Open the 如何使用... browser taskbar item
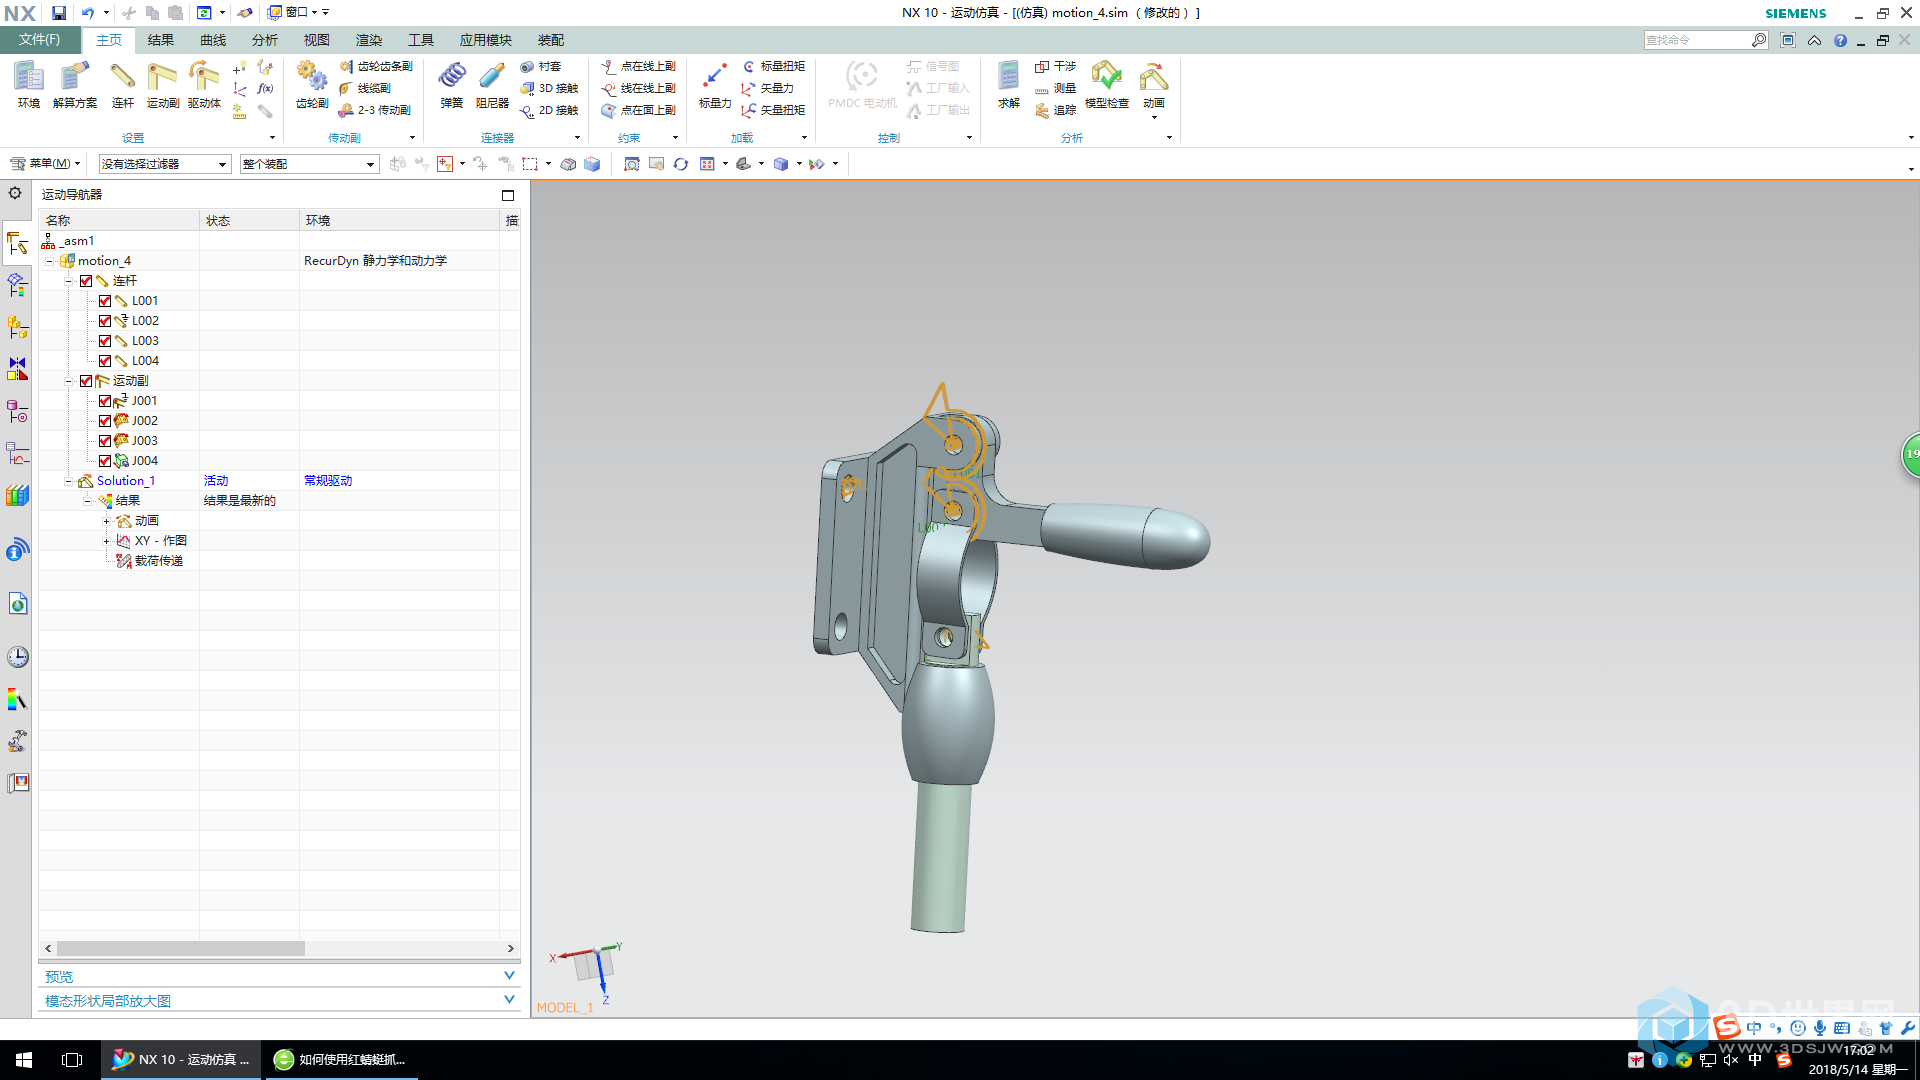 pyautogui.click(x=340, y=1060)
